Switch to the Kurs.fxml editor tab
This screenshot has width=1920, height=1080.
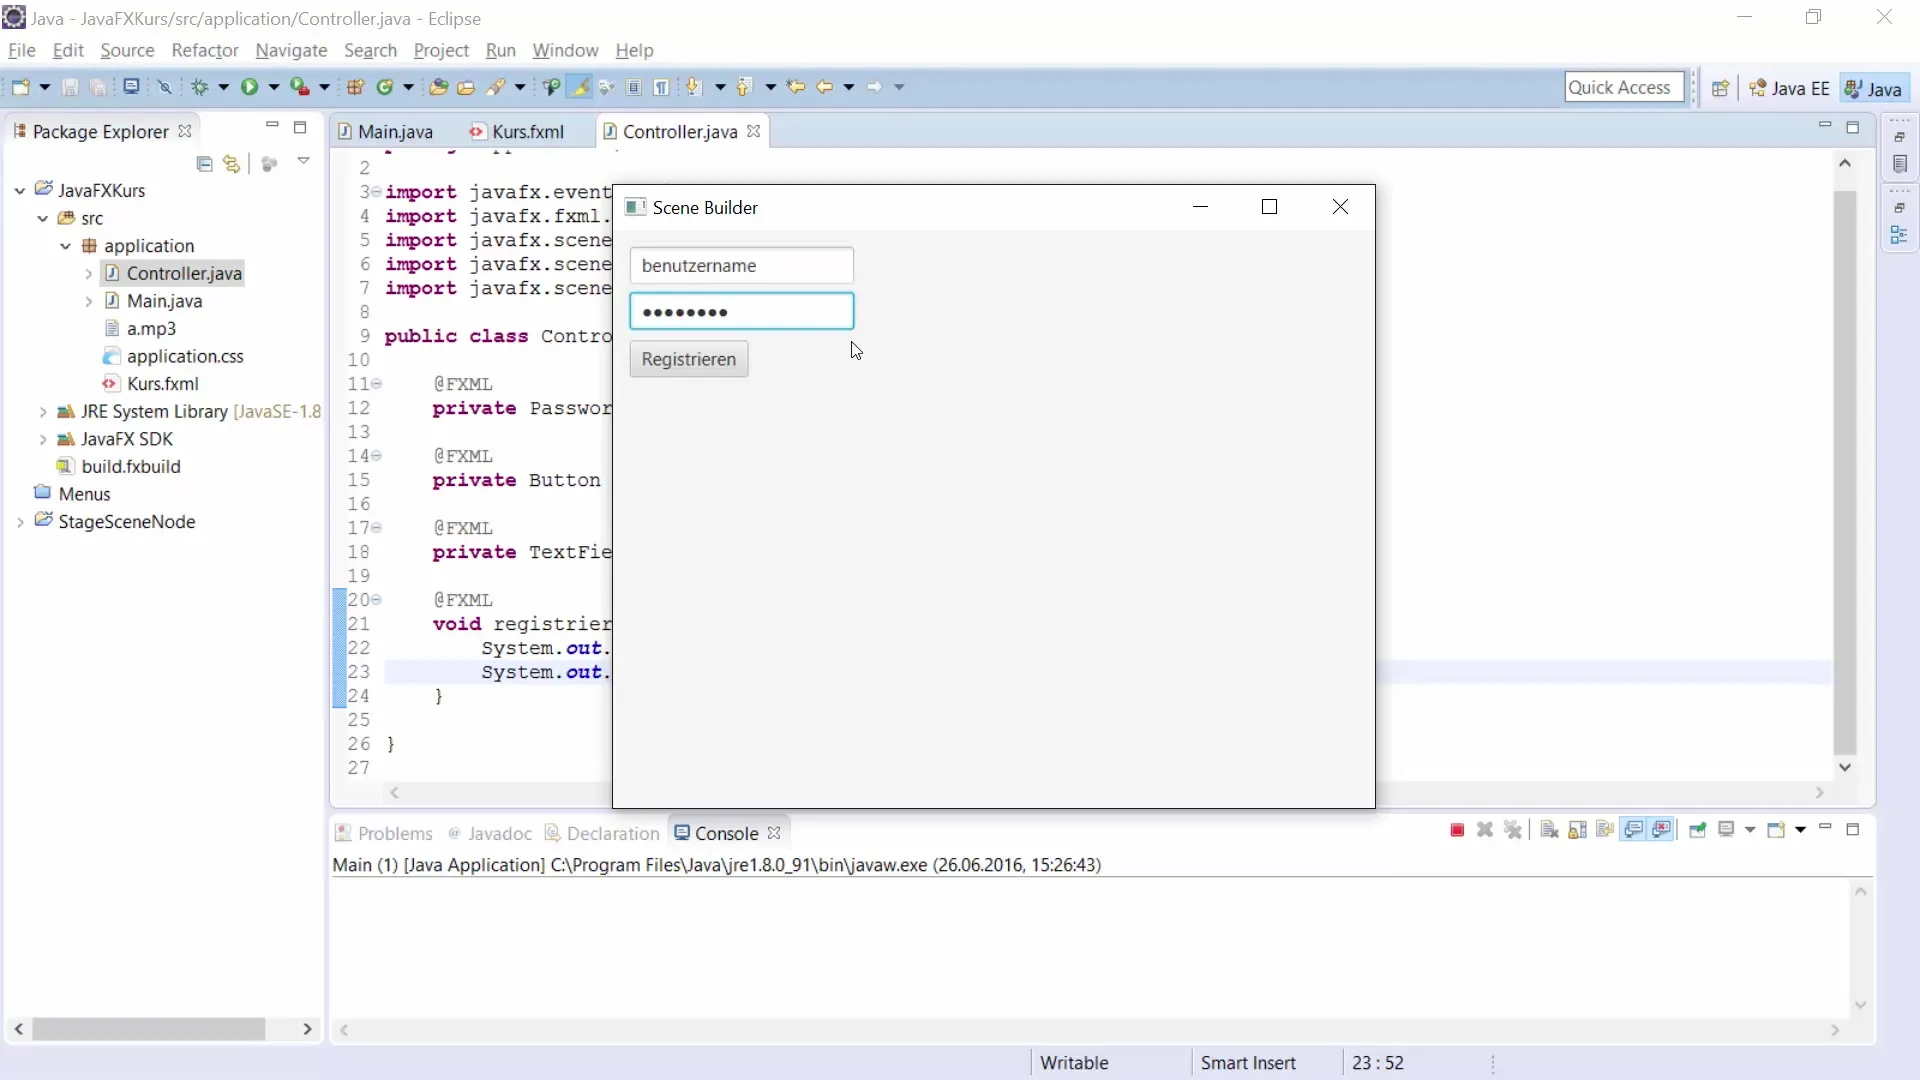527,132
